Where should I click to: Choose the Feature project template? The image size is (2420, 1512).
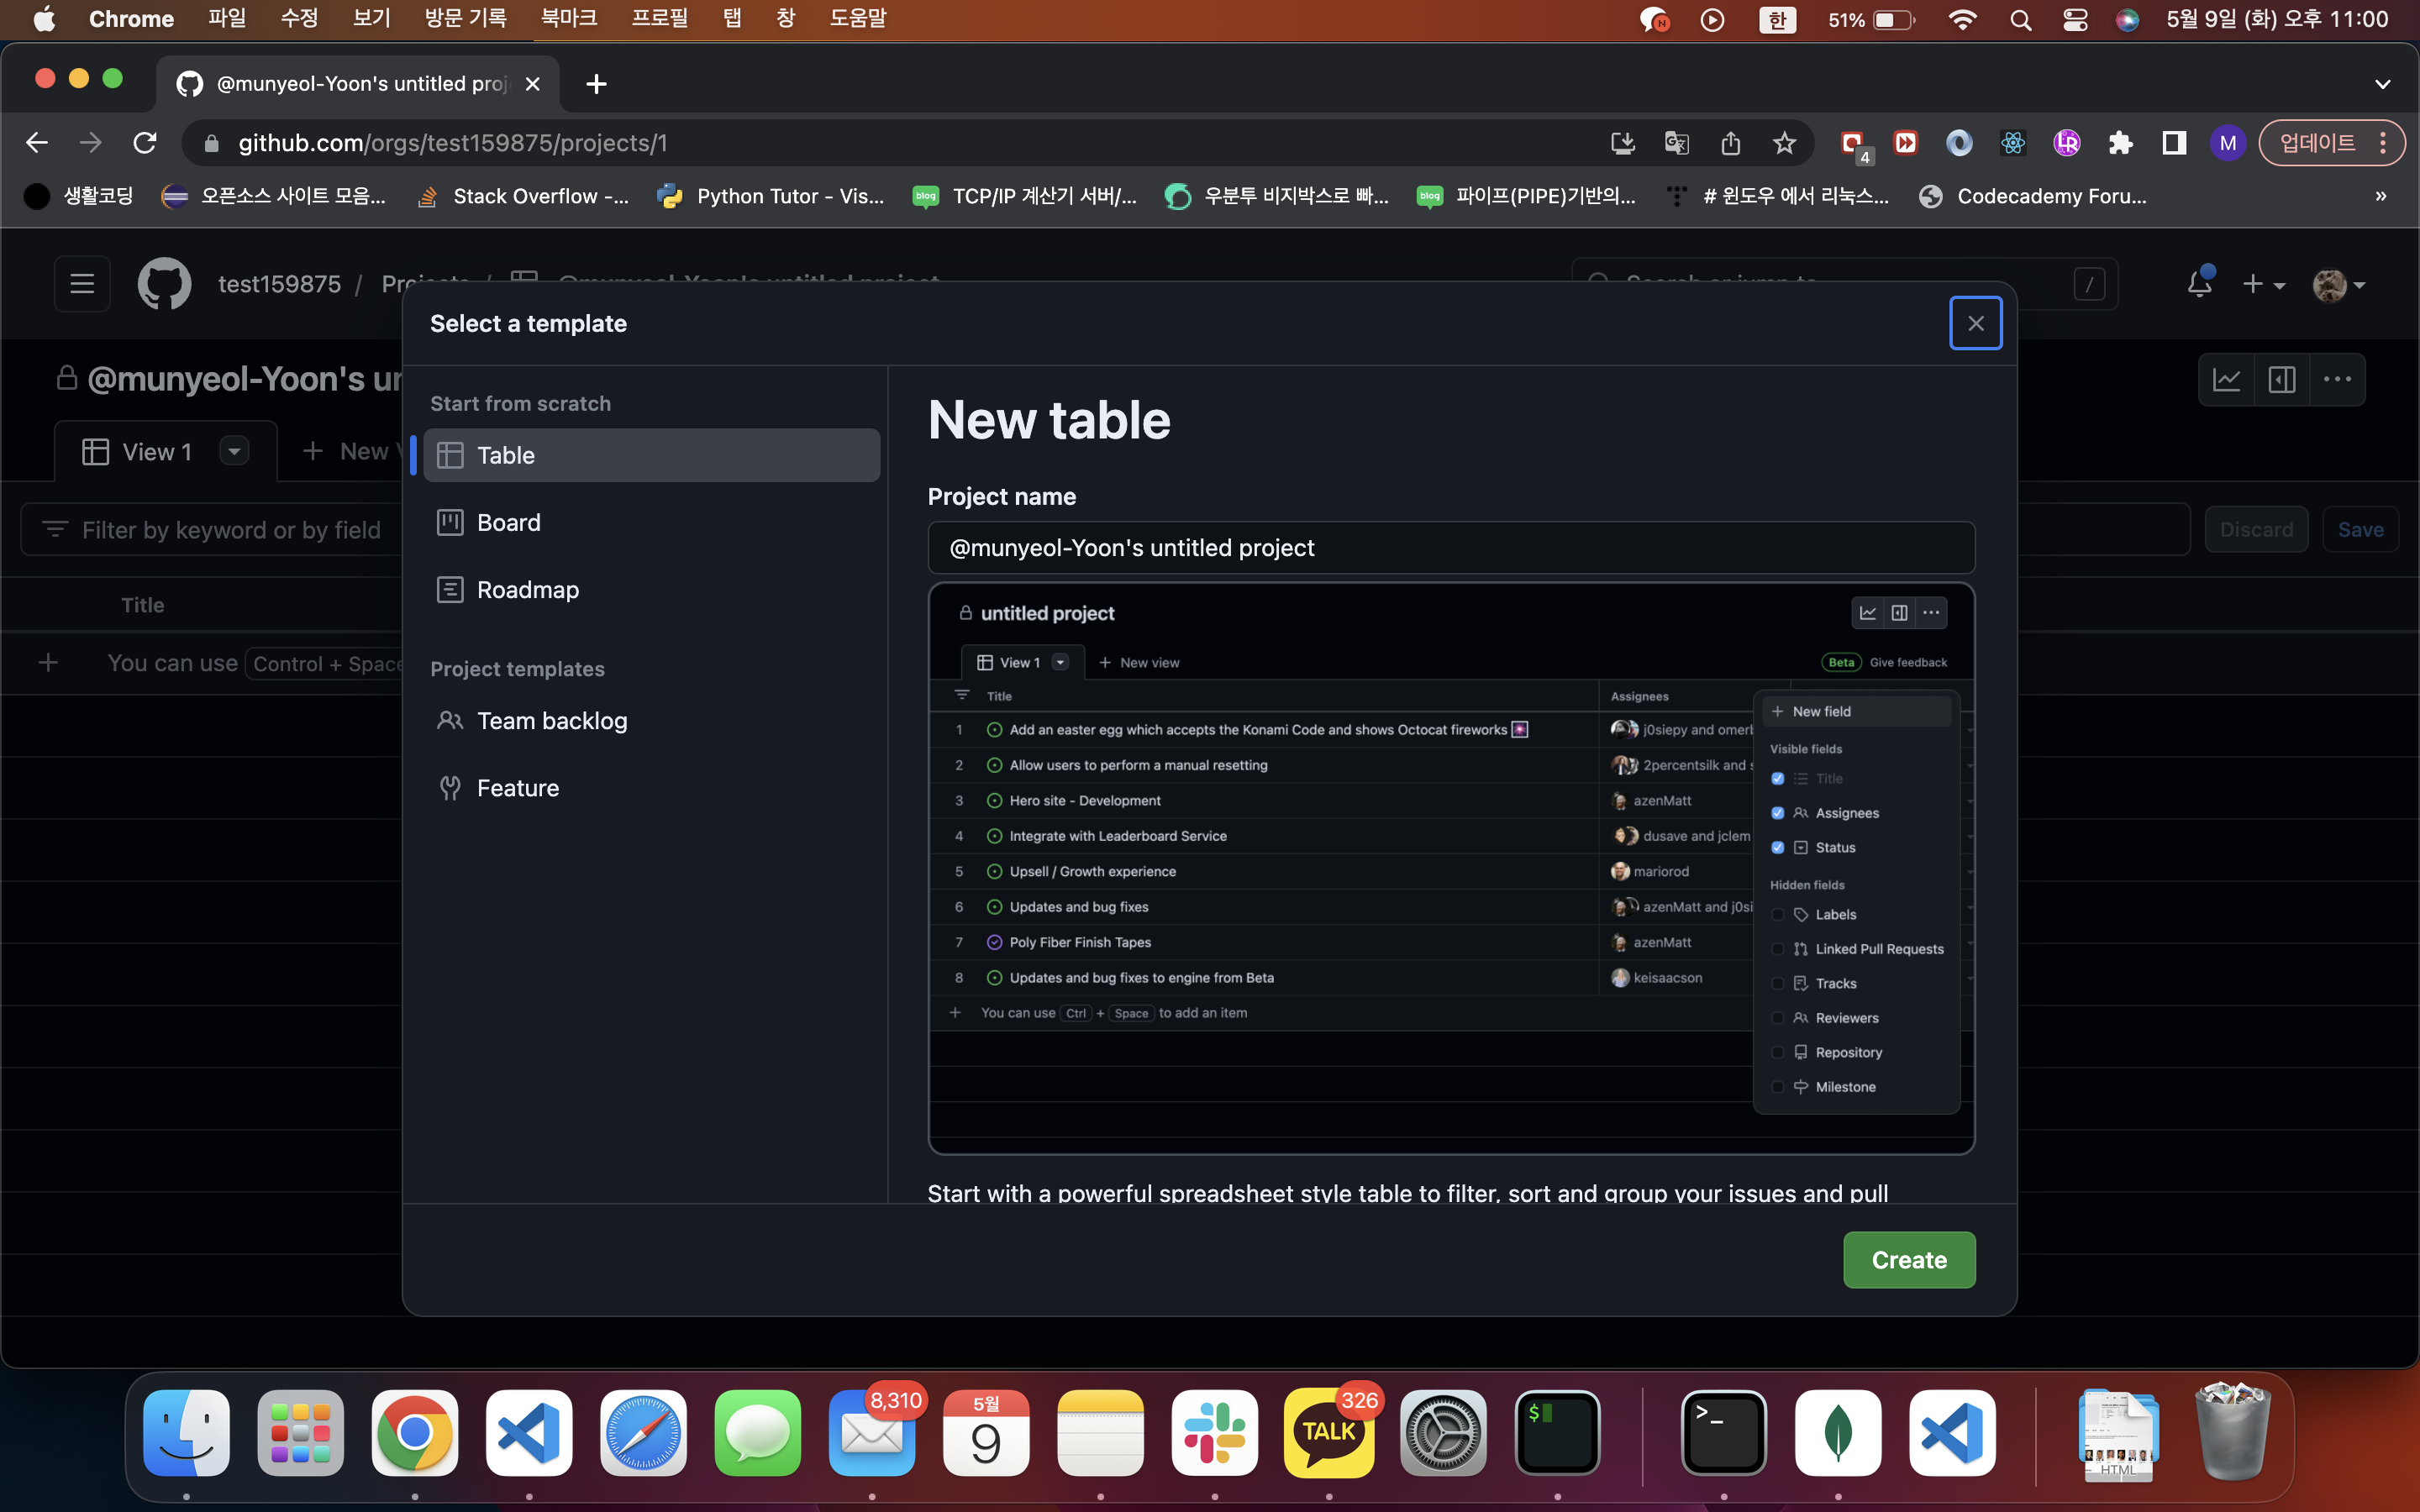(517, 788)
